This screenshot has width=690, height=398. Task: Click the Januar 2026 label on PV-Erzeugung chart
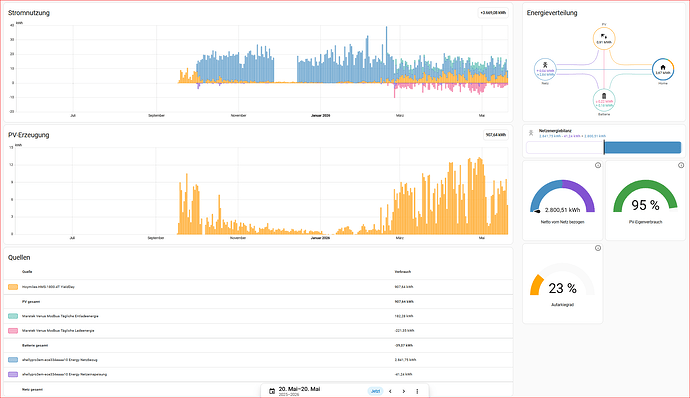320,238
